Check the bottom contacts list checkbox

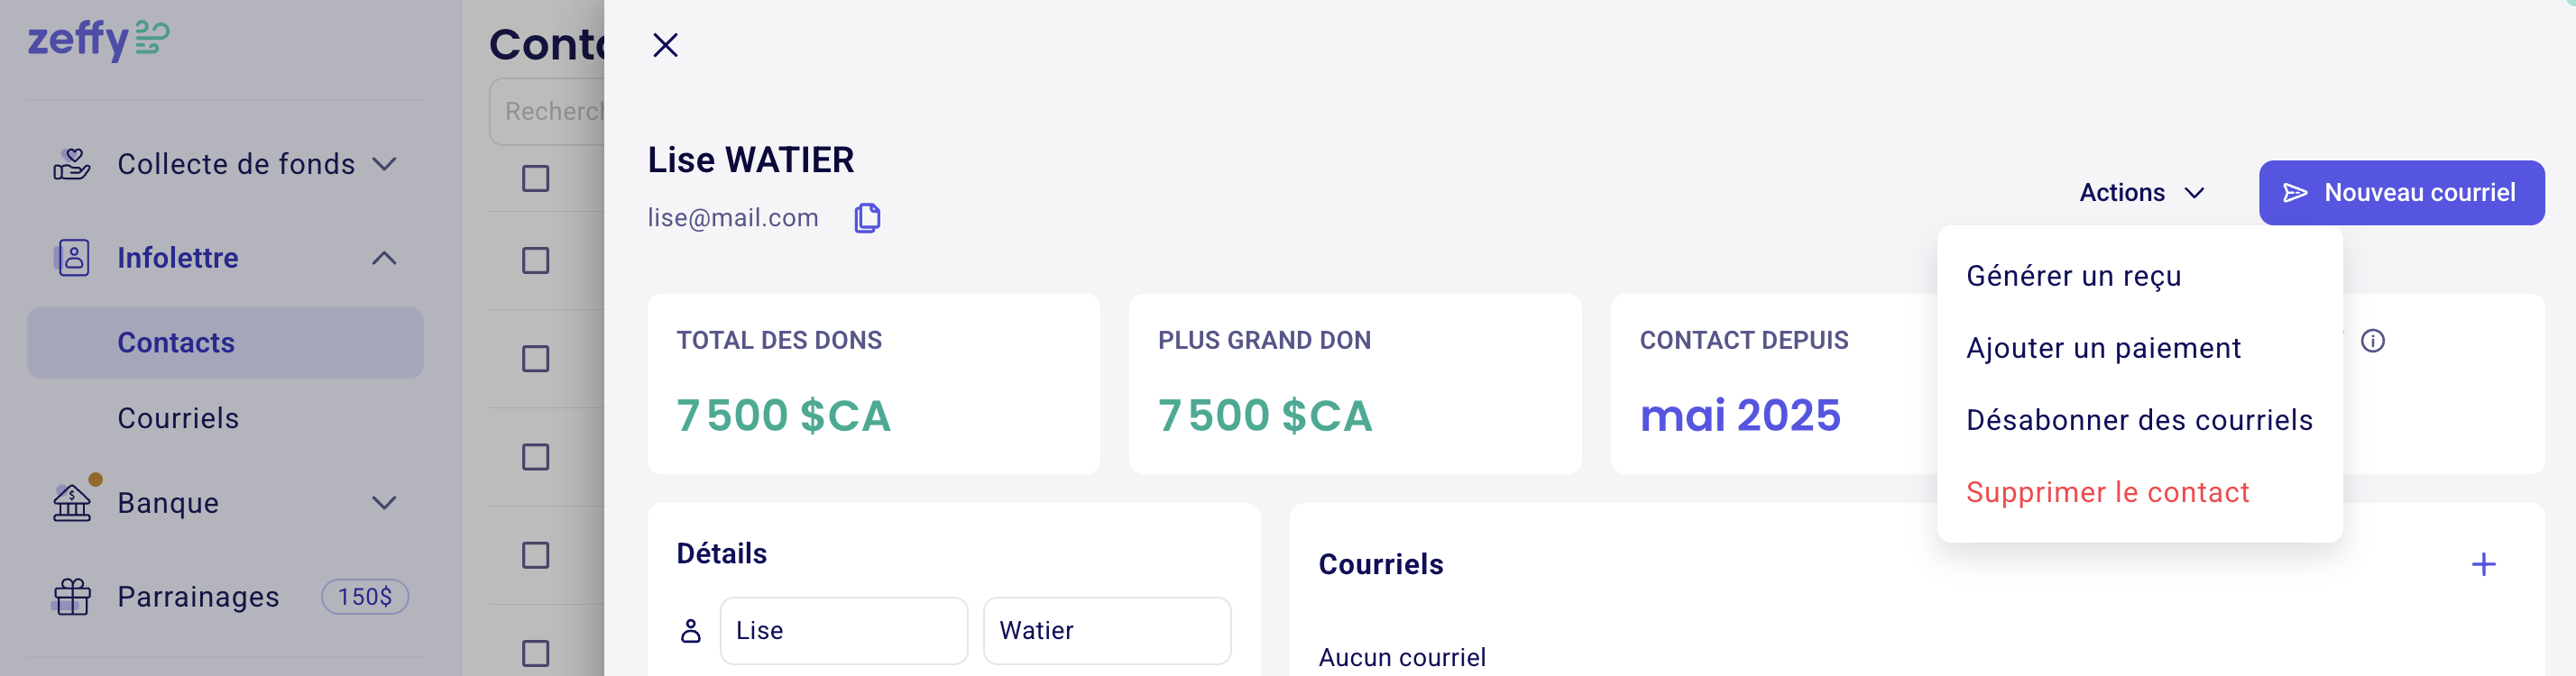pyautogui.click(x=535, y=652)
